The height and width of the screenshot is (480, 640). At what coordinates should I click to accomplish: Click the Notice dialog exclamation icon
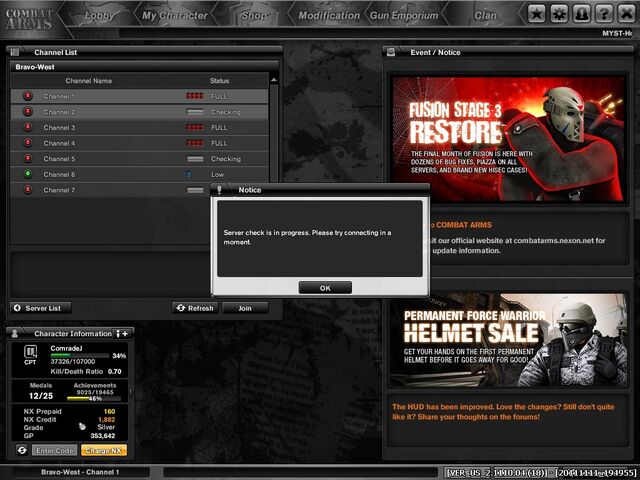tap(219, 190)
